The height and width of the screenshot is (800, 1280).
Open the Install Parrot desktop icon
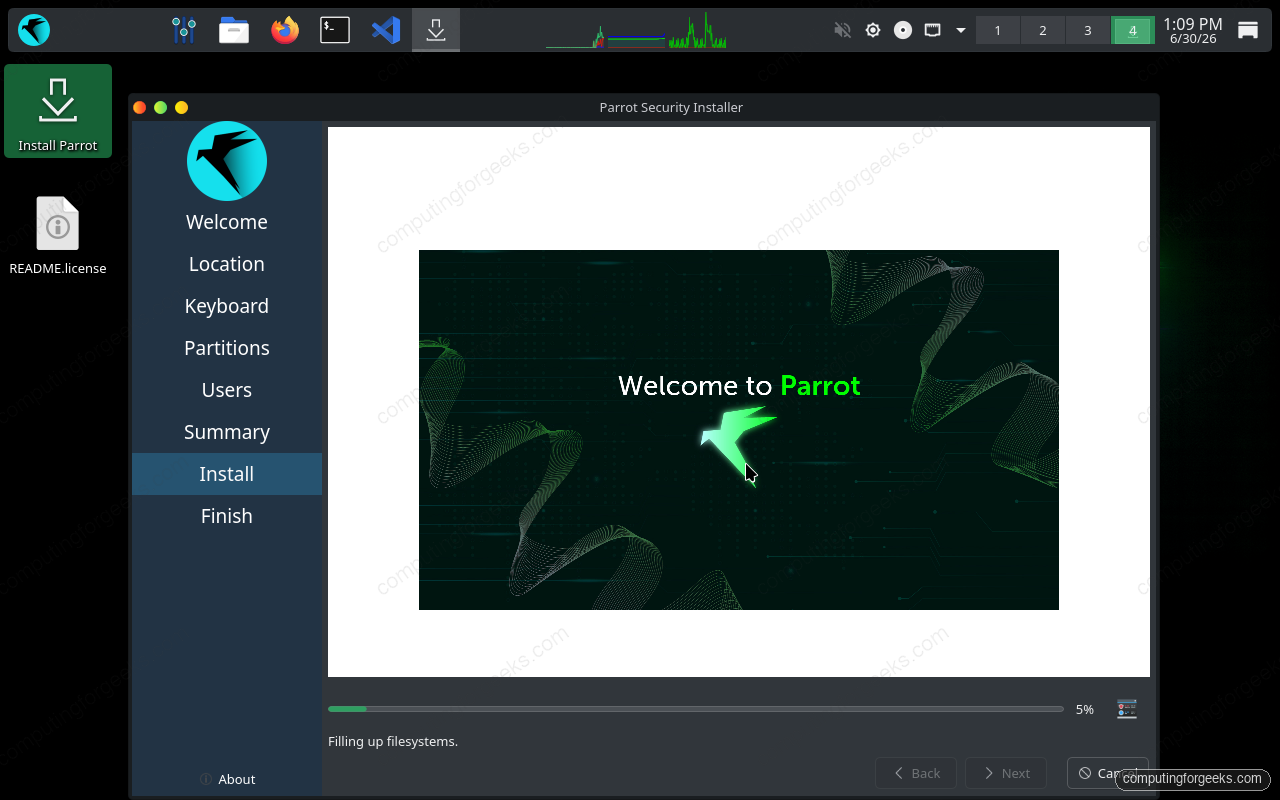coord(58,111)
